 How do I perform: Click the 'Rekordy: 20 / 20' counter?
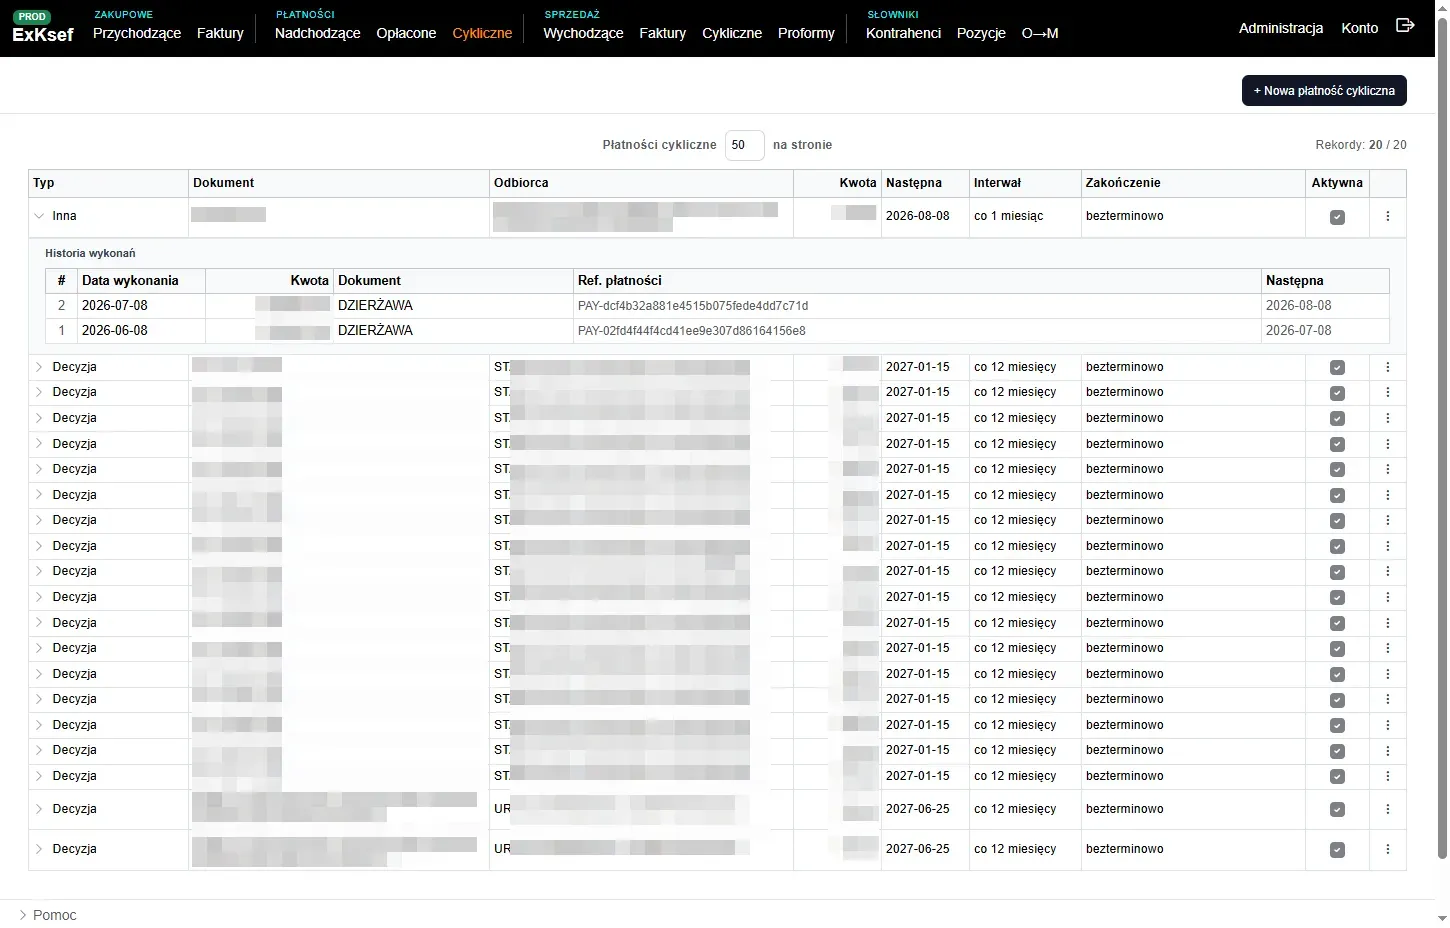[x=1360, y=145]
